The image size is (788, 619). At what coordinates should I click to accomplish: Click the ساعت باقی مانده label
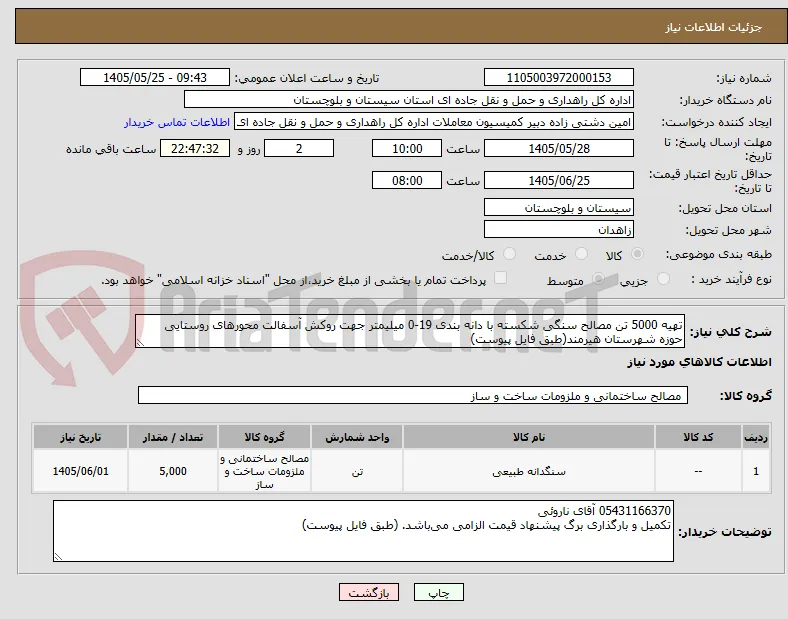(x=111, y=149)
